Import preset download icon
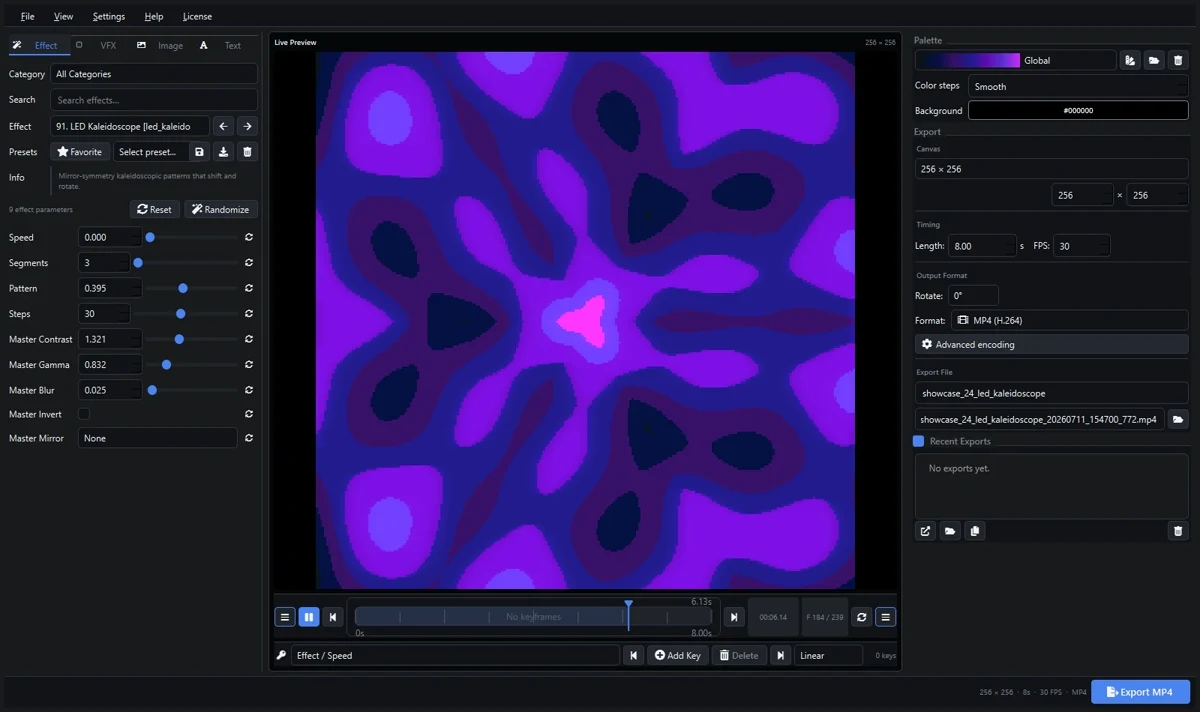Screen dimensions: 1200x712 (x=224, y=152)
